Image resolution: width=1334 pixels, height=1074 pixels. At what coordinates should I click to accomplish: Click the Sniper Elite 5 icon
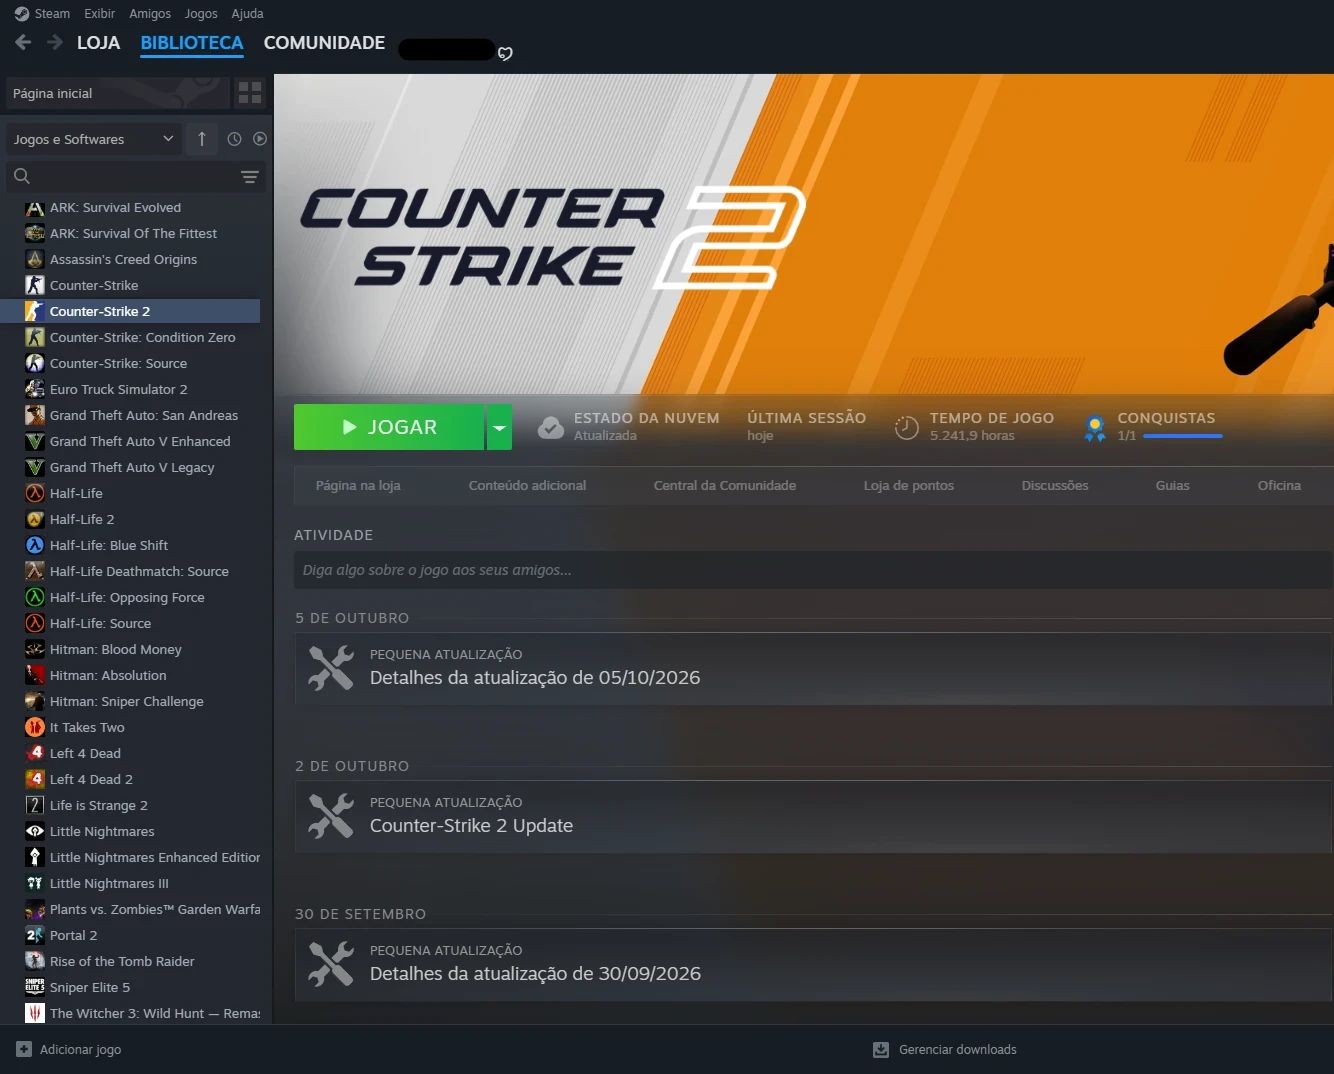point(35,987)
